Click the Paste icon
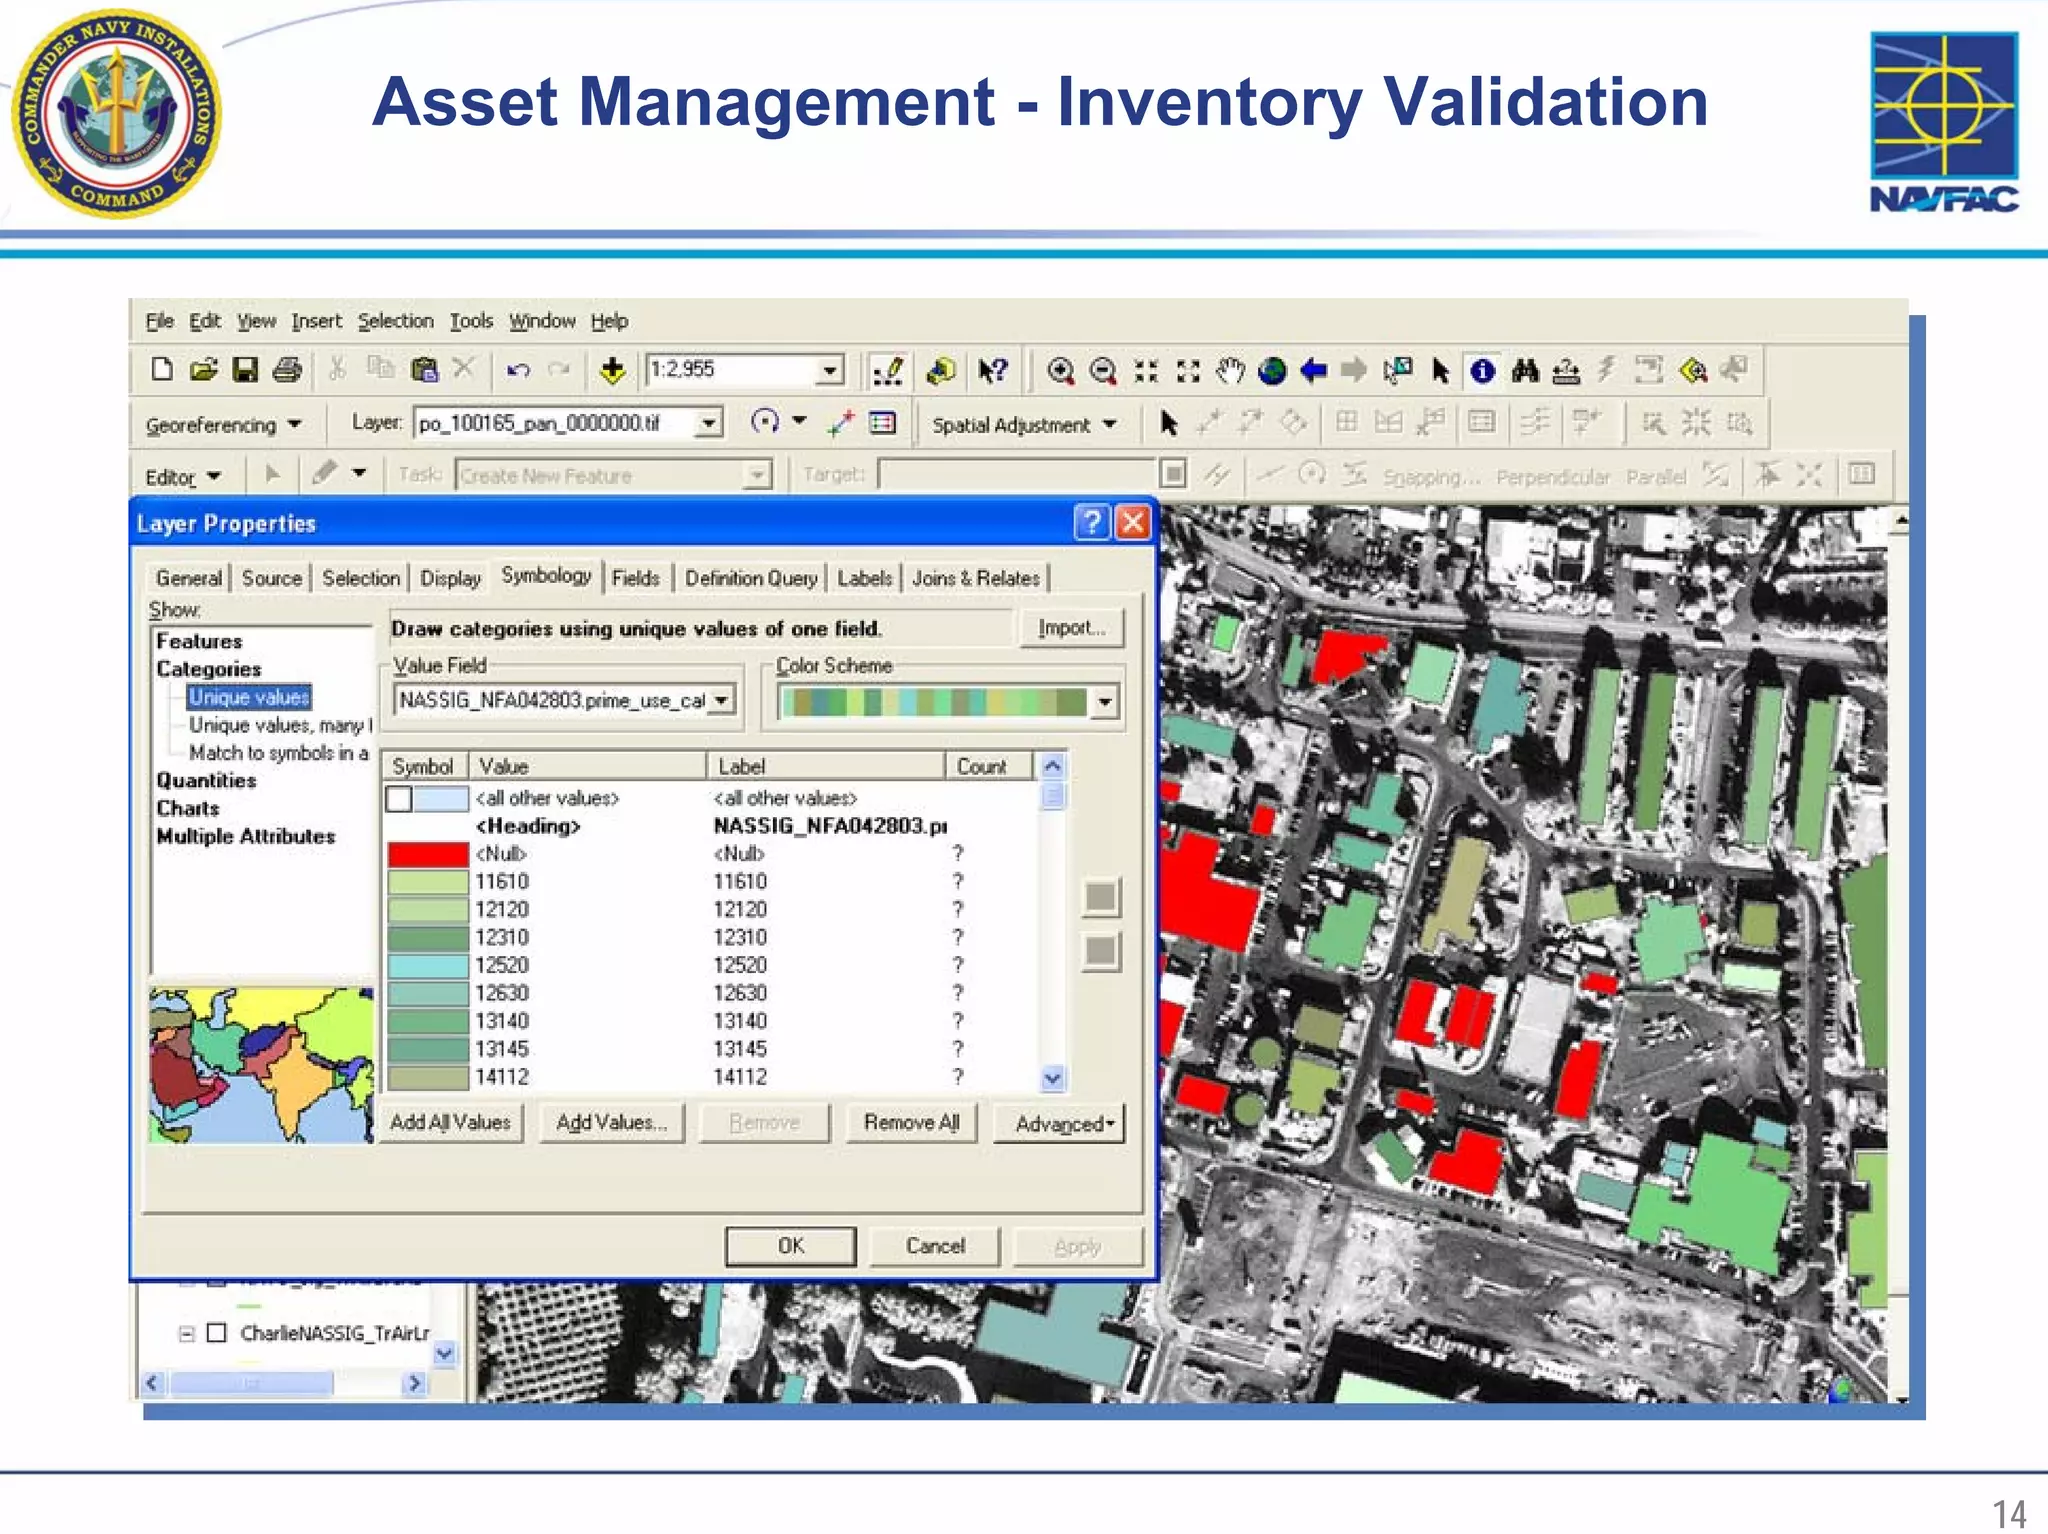Image resolution: width=2048 pixels, height=1534 pixels. pos(424,370)
